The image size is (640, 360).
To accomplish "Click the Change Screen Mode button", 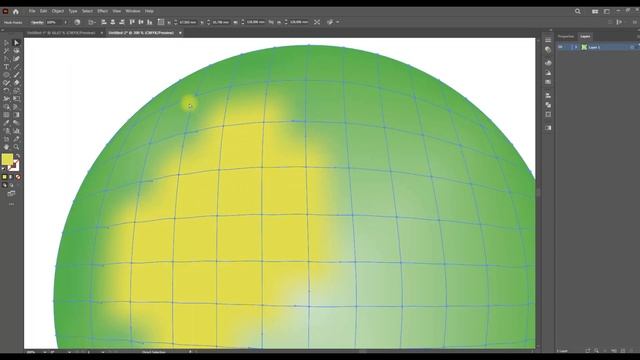I will [x=11, y=193].
